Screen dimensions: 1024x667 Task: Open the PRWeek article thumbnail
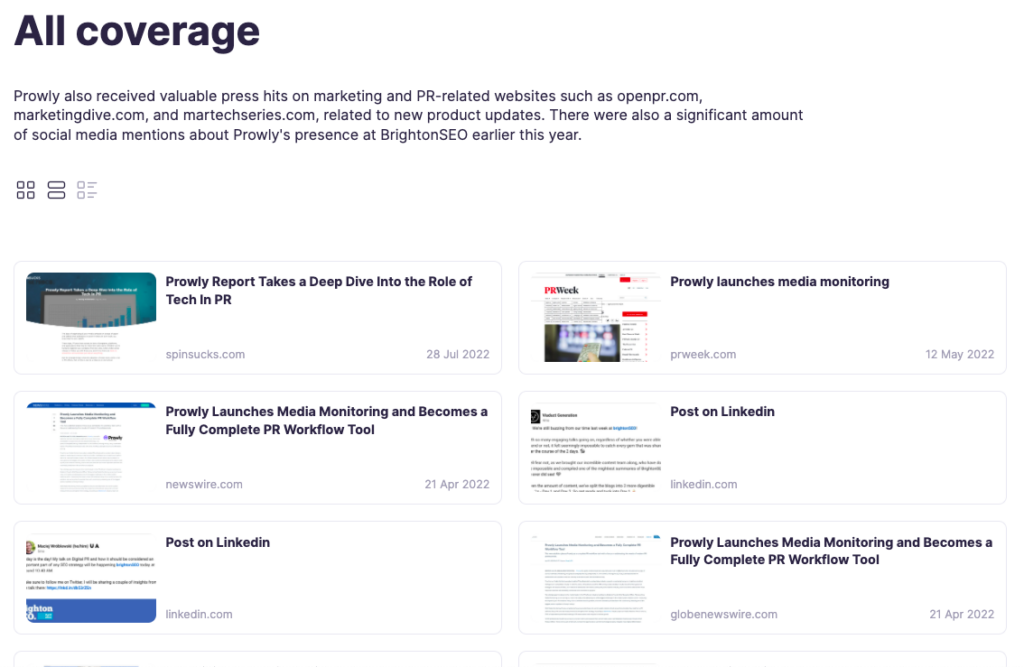coord(596,317)
